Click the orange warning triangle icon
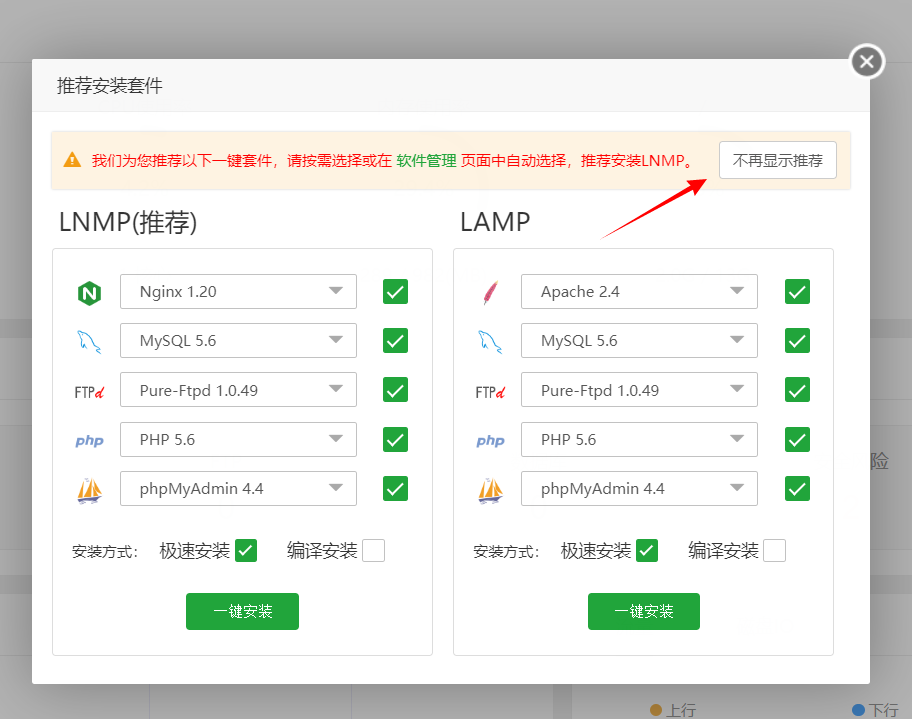Image resolution: width=912 pixels, height=719 pixels. pos(72,159)
